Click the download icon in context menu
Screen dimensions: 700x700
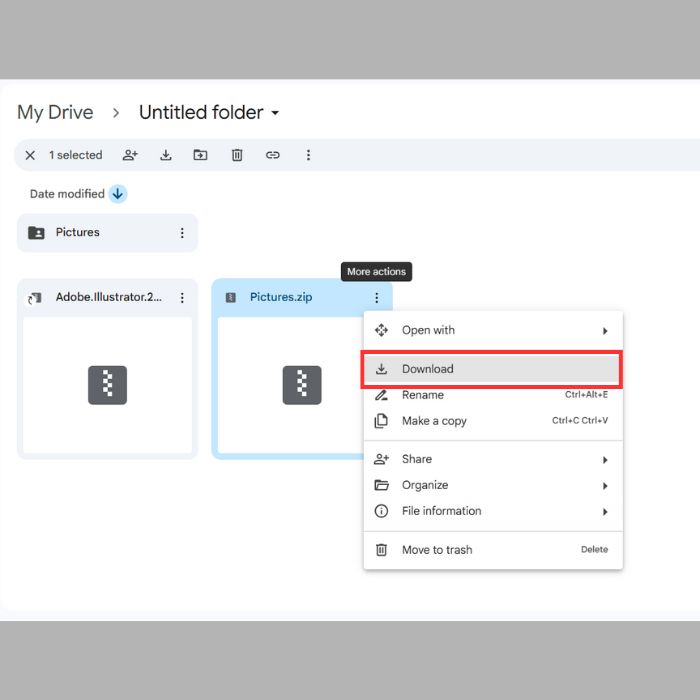click(381, 369)
